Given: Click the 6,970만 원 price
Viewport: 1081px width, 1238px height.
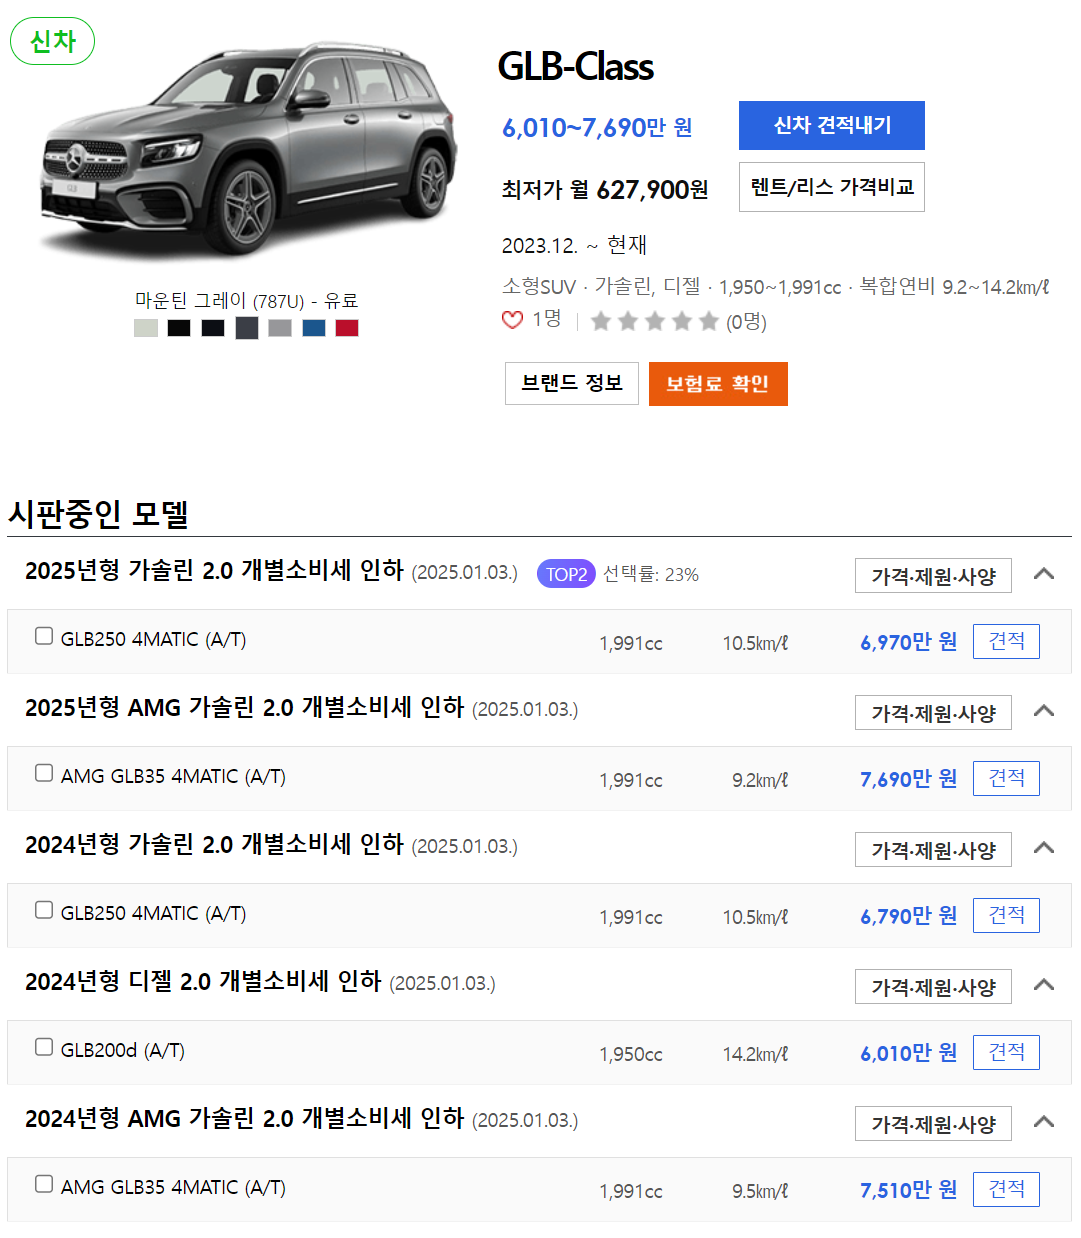Looking at the screenshot, I should [x=908, y=642].
